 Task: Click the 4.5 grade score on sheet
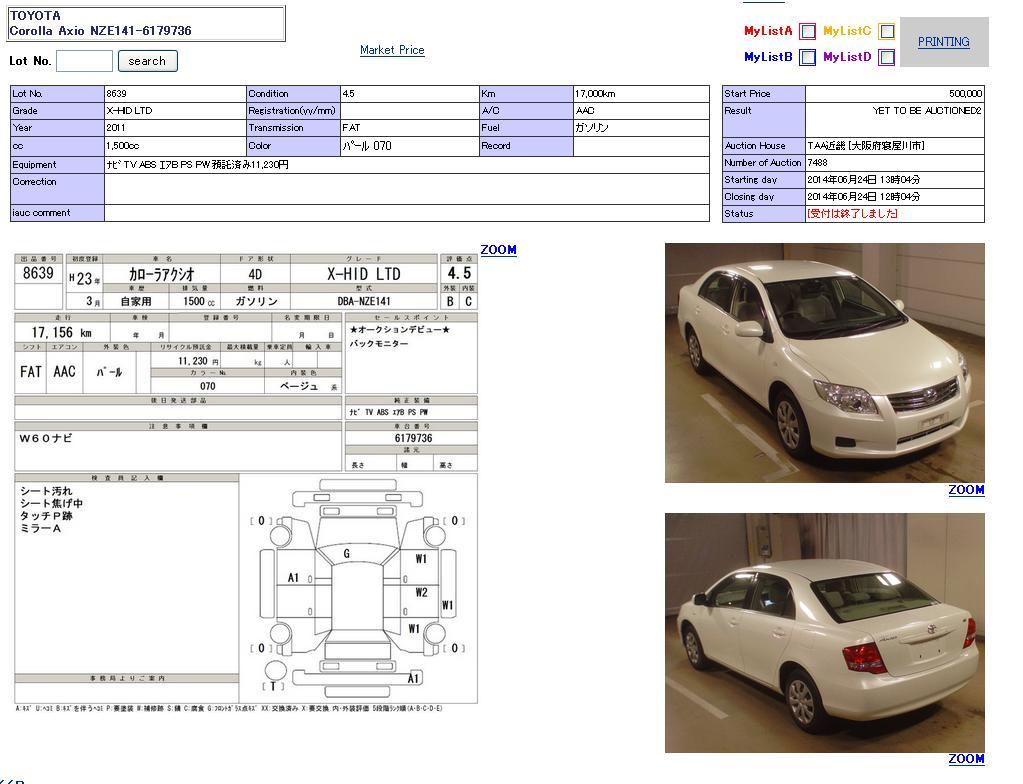point(458,273)
